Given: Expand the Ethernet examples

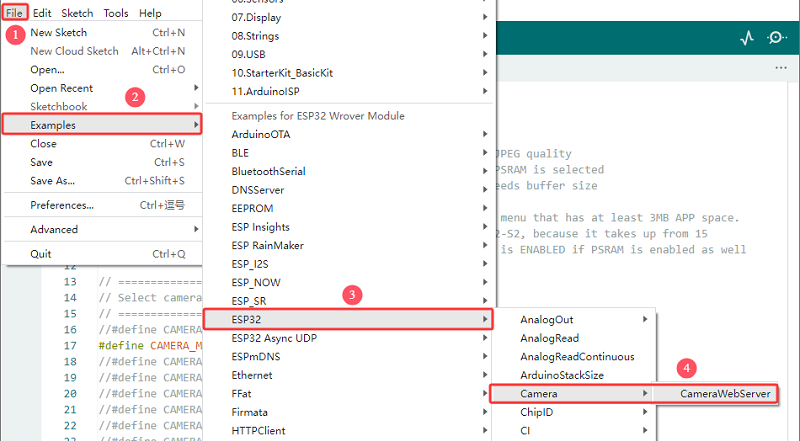Looking at the screenshot, I should [x=349, y=375].
